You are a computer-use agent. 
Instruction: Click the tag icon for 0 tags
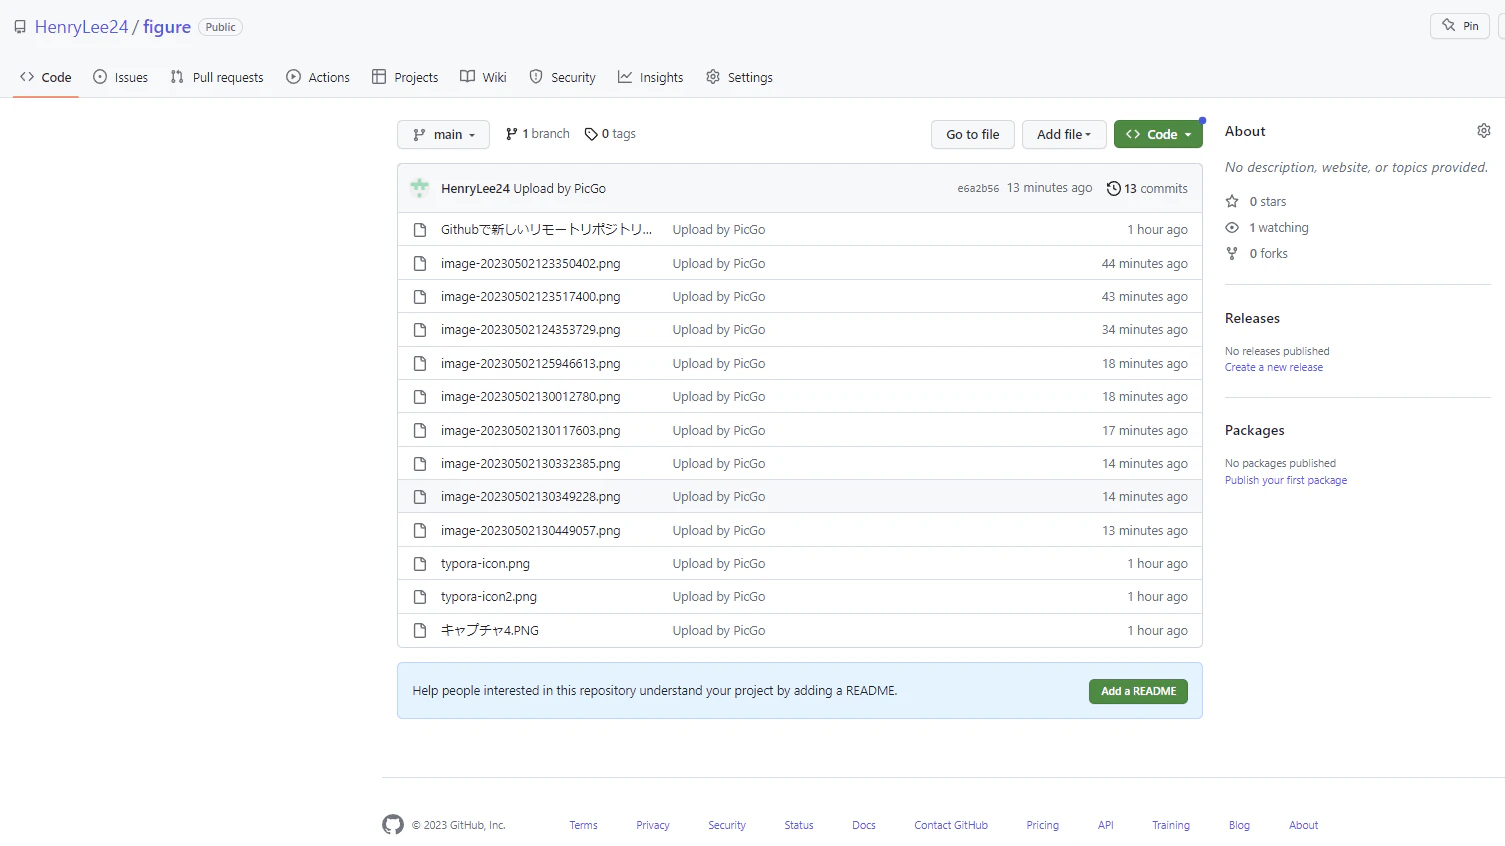[591, 134]
